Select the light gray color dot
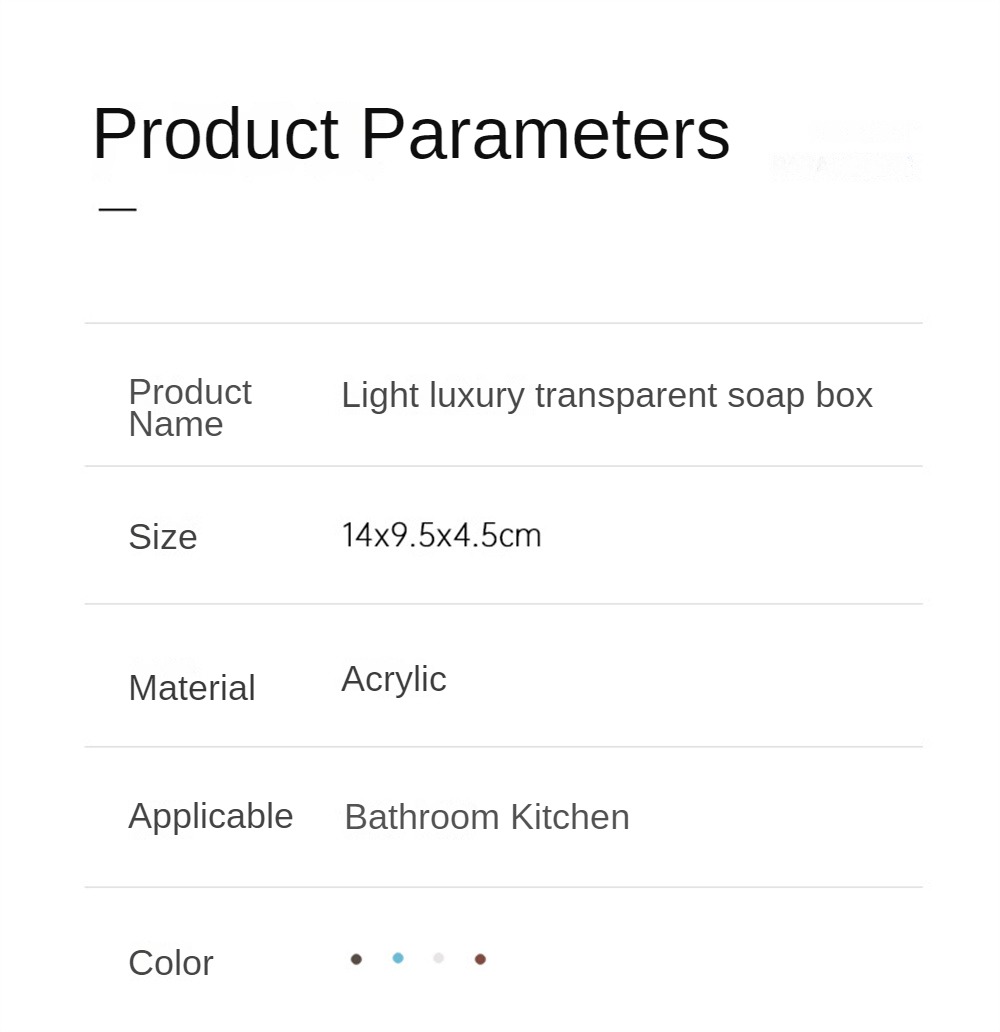 click(x=438, y=958)
